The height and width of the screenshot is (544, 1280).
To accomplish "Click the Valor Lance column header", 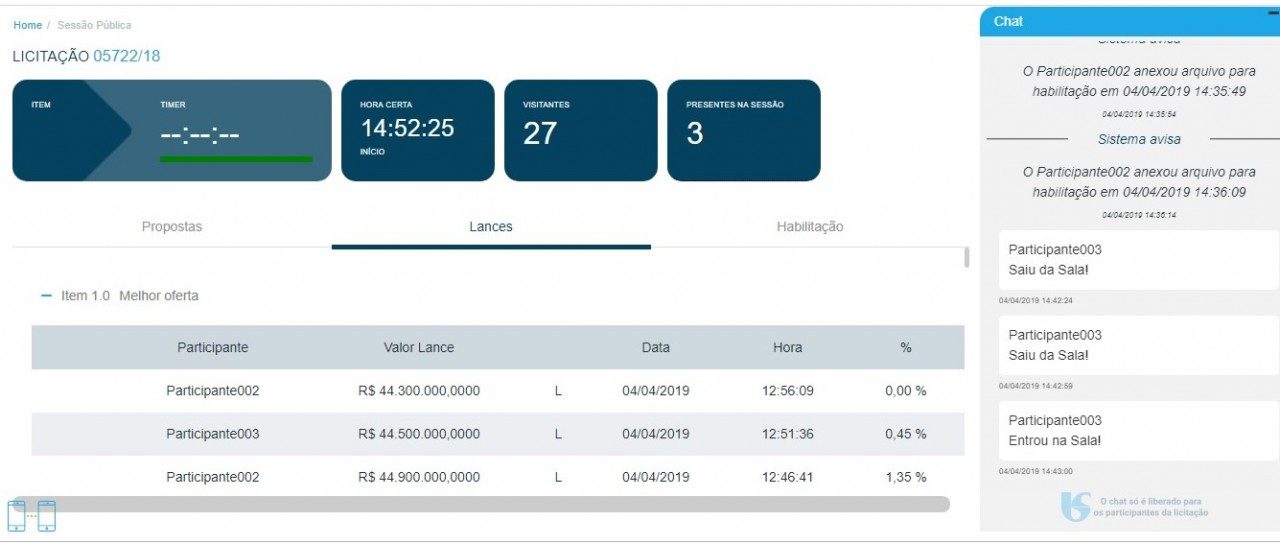I will tap(418, 348).
